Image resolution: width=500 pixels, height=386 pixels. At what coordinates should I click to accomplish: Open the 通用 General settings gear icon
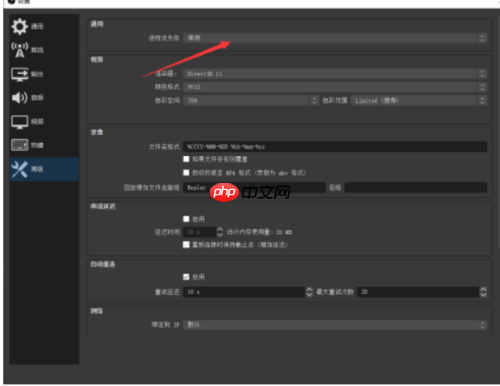coord(20,26)
